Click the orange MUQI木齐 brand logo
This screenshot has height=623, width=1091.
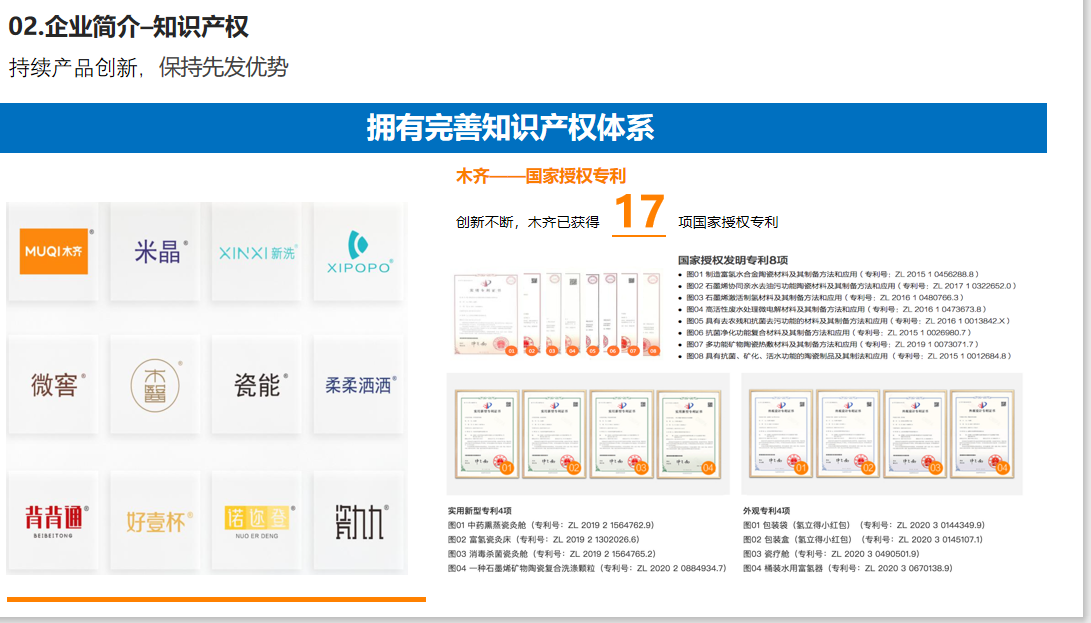pyautogui.click(x=54, y=251)
